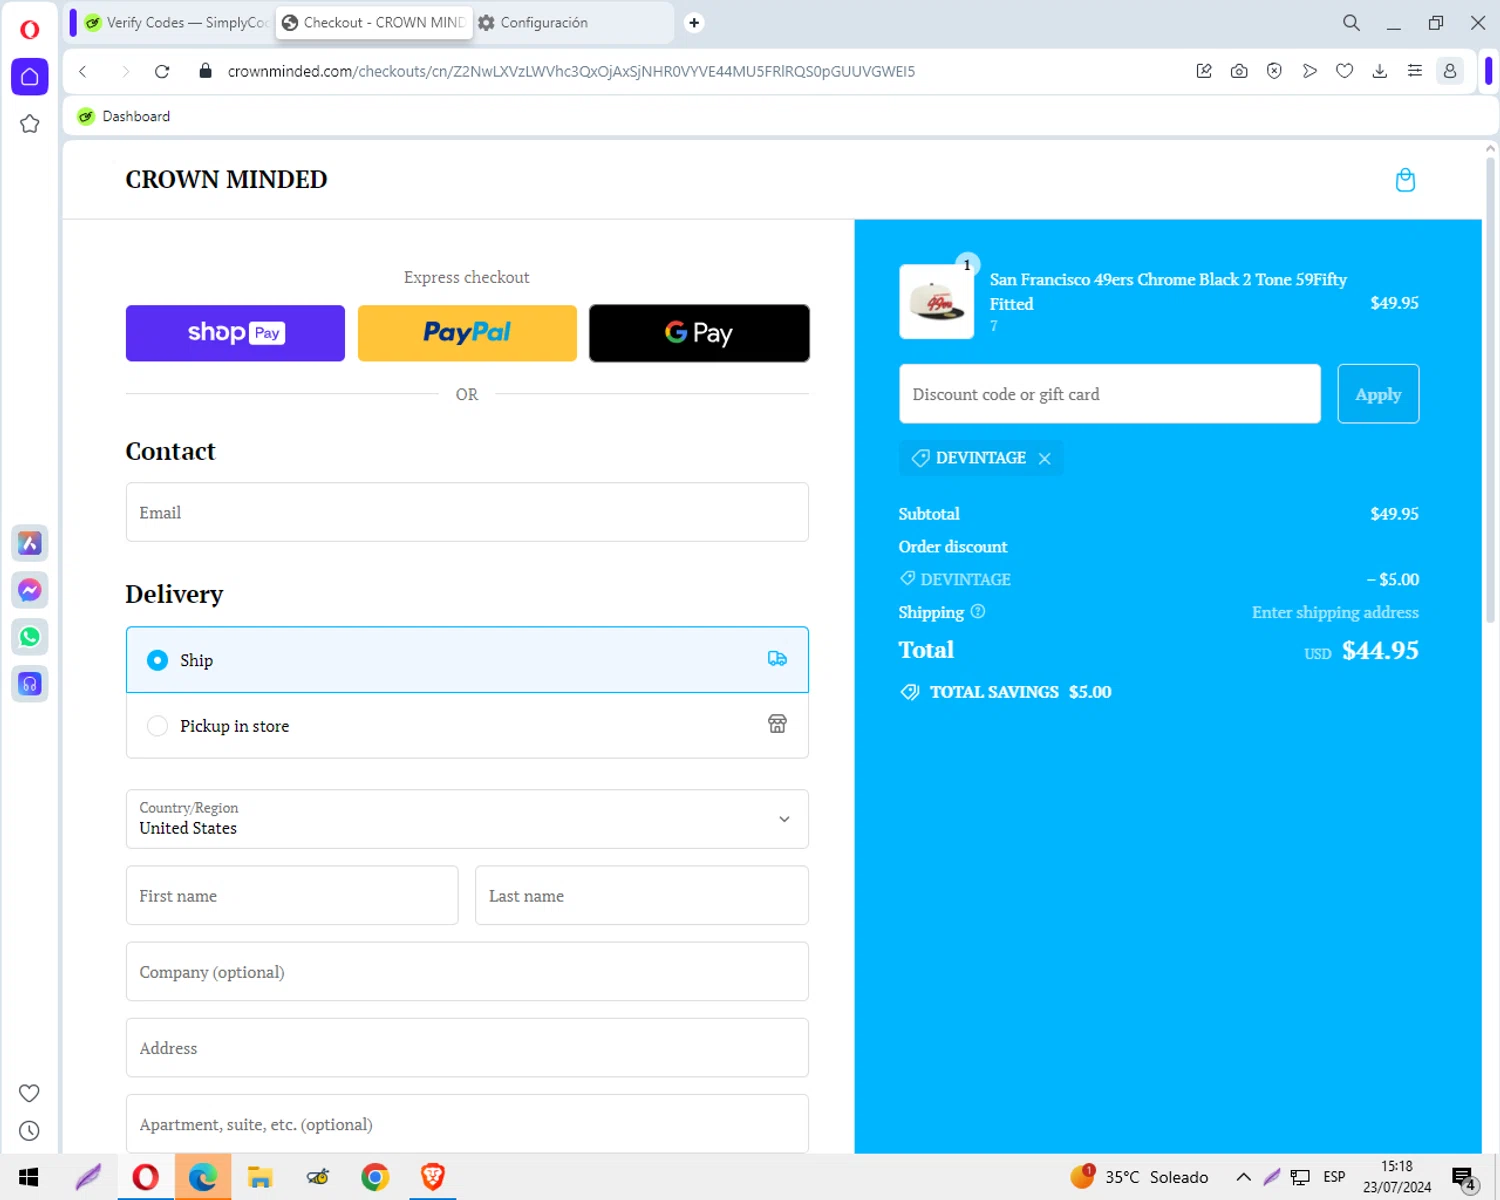Expand the Country/Region dropdown

tap(467, 819)
